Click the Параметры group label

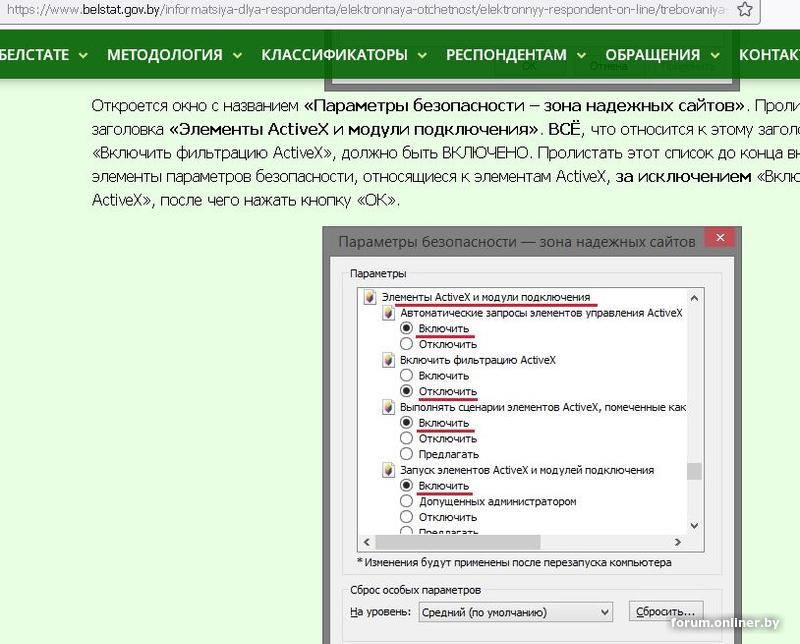click(x=378, y=274)
